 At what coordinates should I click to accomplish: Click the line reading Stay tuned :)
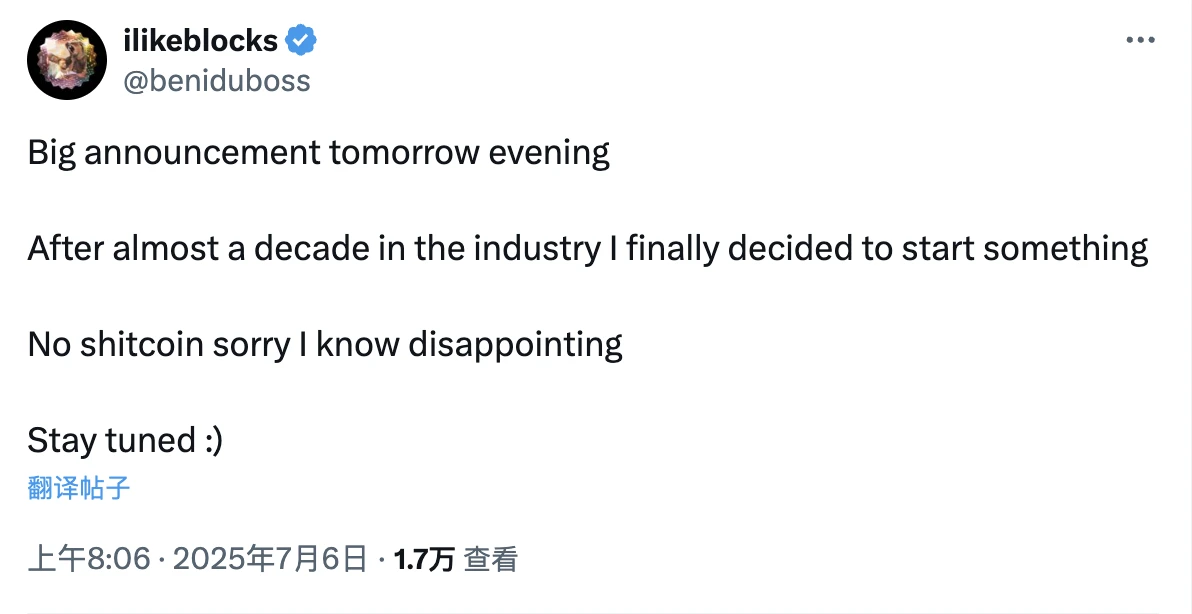tap(123, 440)
